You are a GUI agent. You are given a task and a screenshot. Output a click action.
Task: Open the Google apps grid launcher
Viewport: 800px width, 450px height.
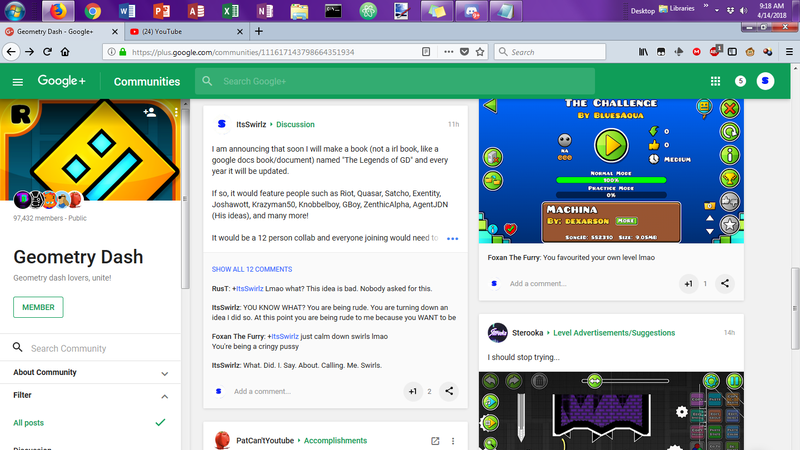pos(715,81)
